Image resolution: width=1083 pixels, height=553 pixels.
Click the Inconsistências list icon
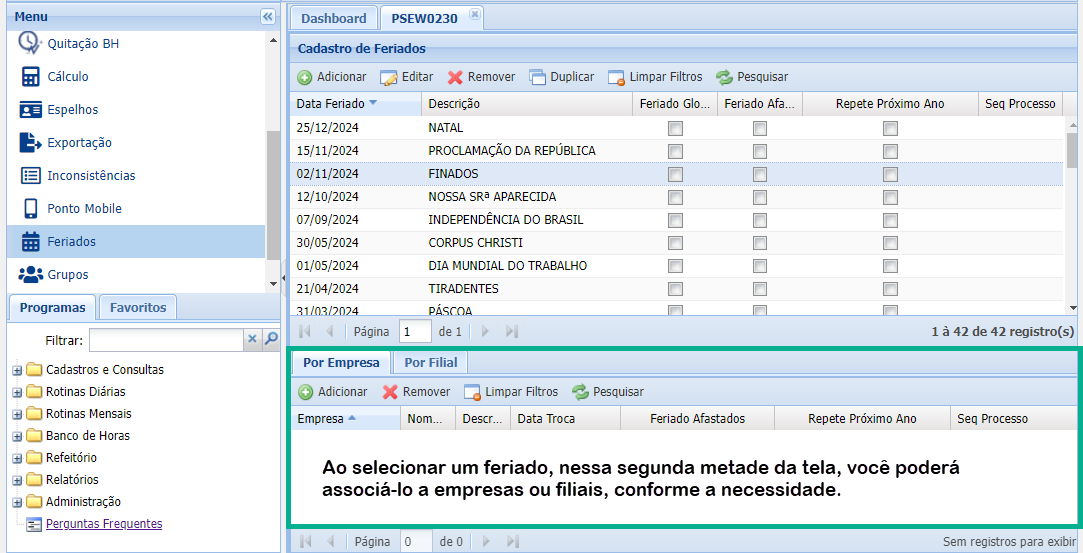30,176
